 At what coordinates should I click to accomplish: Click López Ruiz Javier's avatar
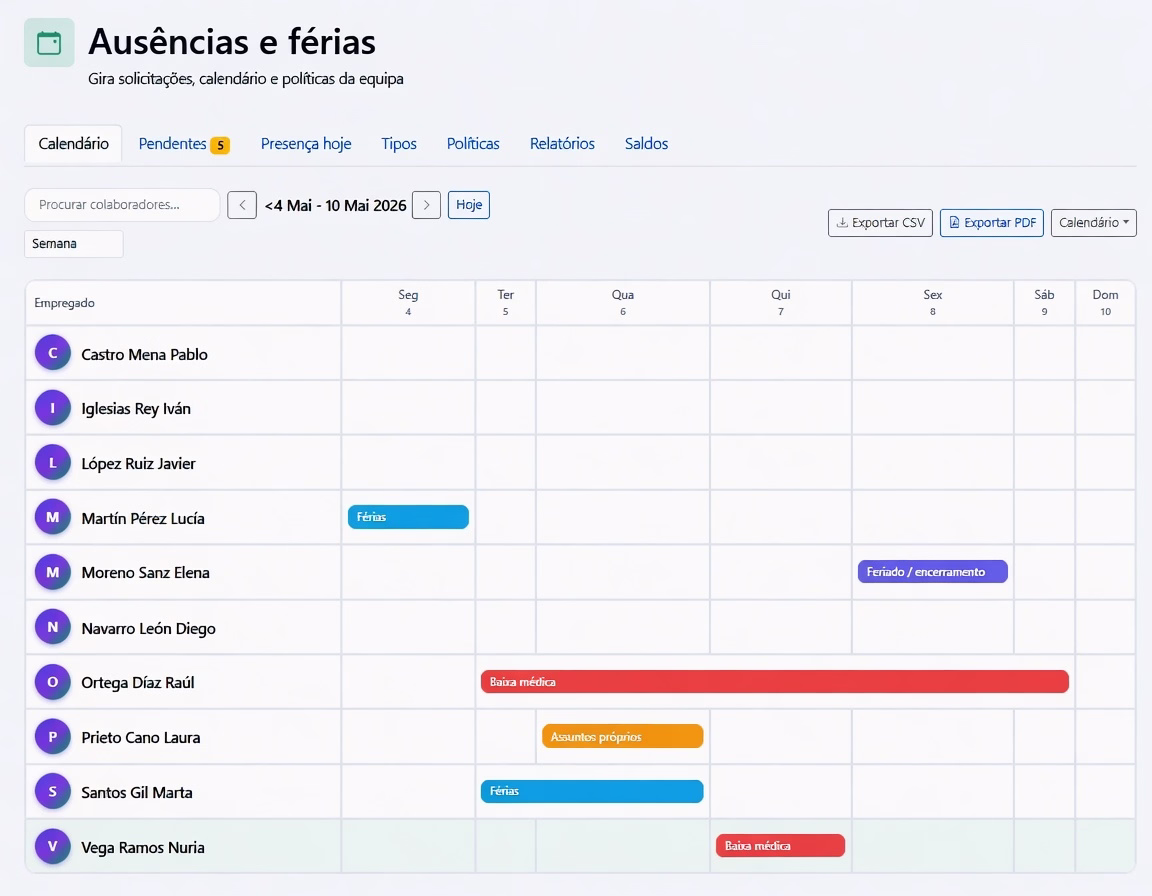tap(53, 463)
